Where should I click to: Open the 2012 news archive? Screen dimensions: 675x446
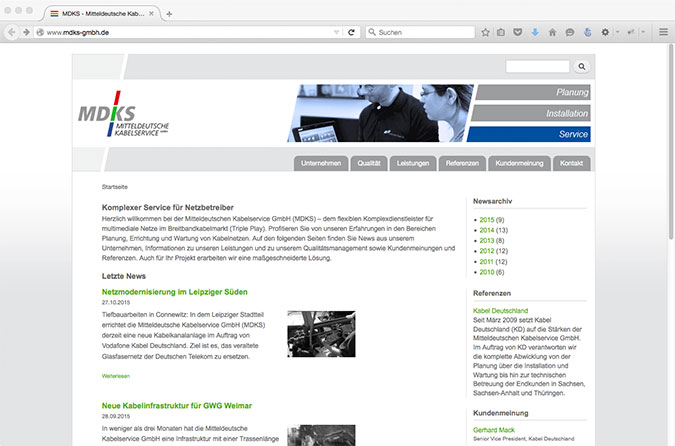pos(487,251)
